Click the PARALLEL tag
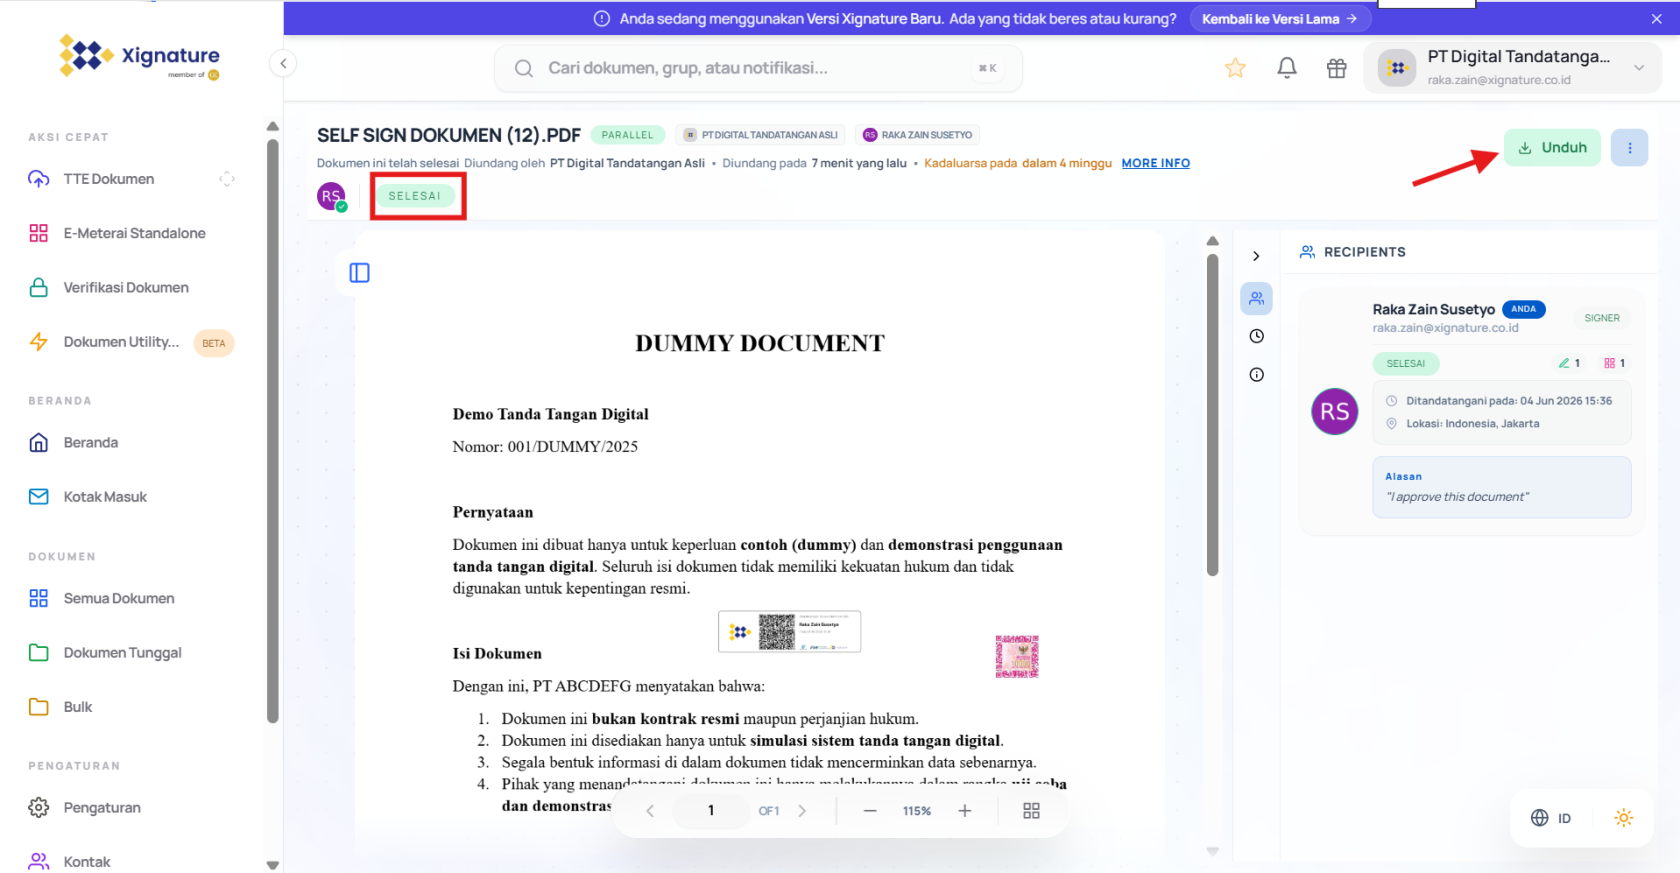1680x873 pixels. click(x=627, y=135)
